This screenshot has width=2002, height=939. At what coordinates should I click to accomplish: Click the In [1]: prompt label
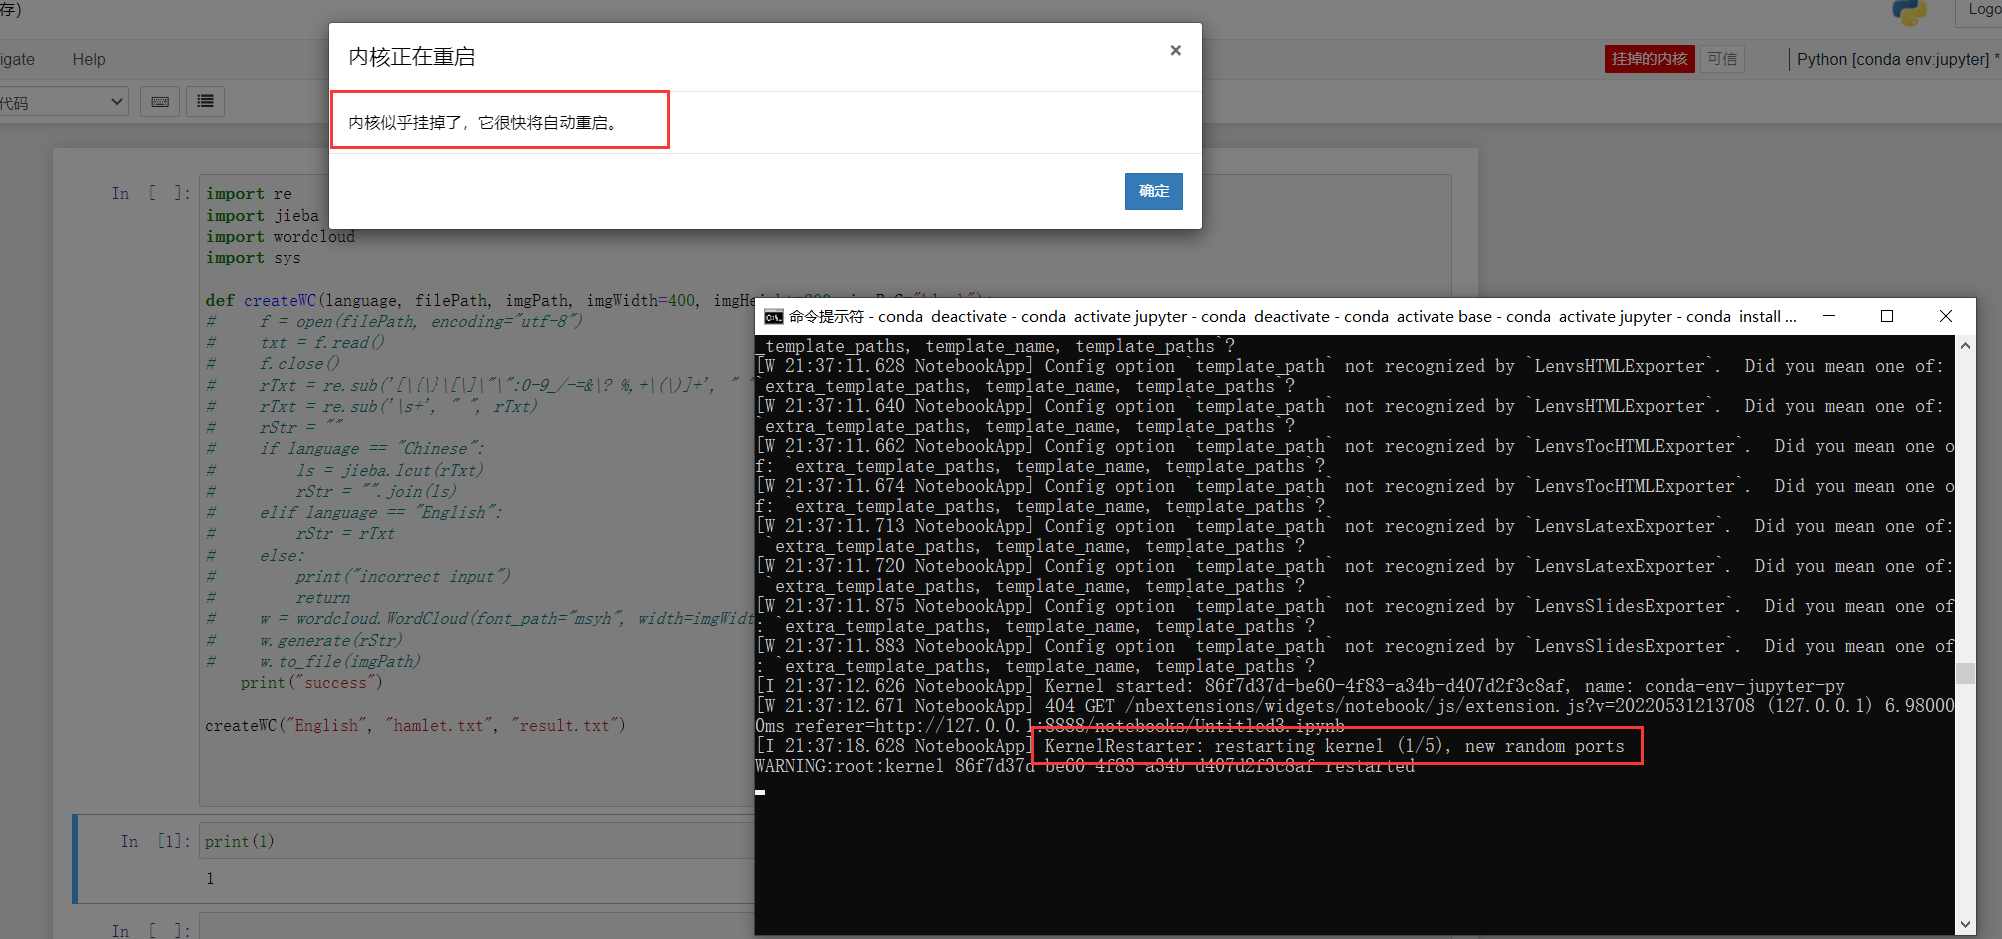(155, 842)
